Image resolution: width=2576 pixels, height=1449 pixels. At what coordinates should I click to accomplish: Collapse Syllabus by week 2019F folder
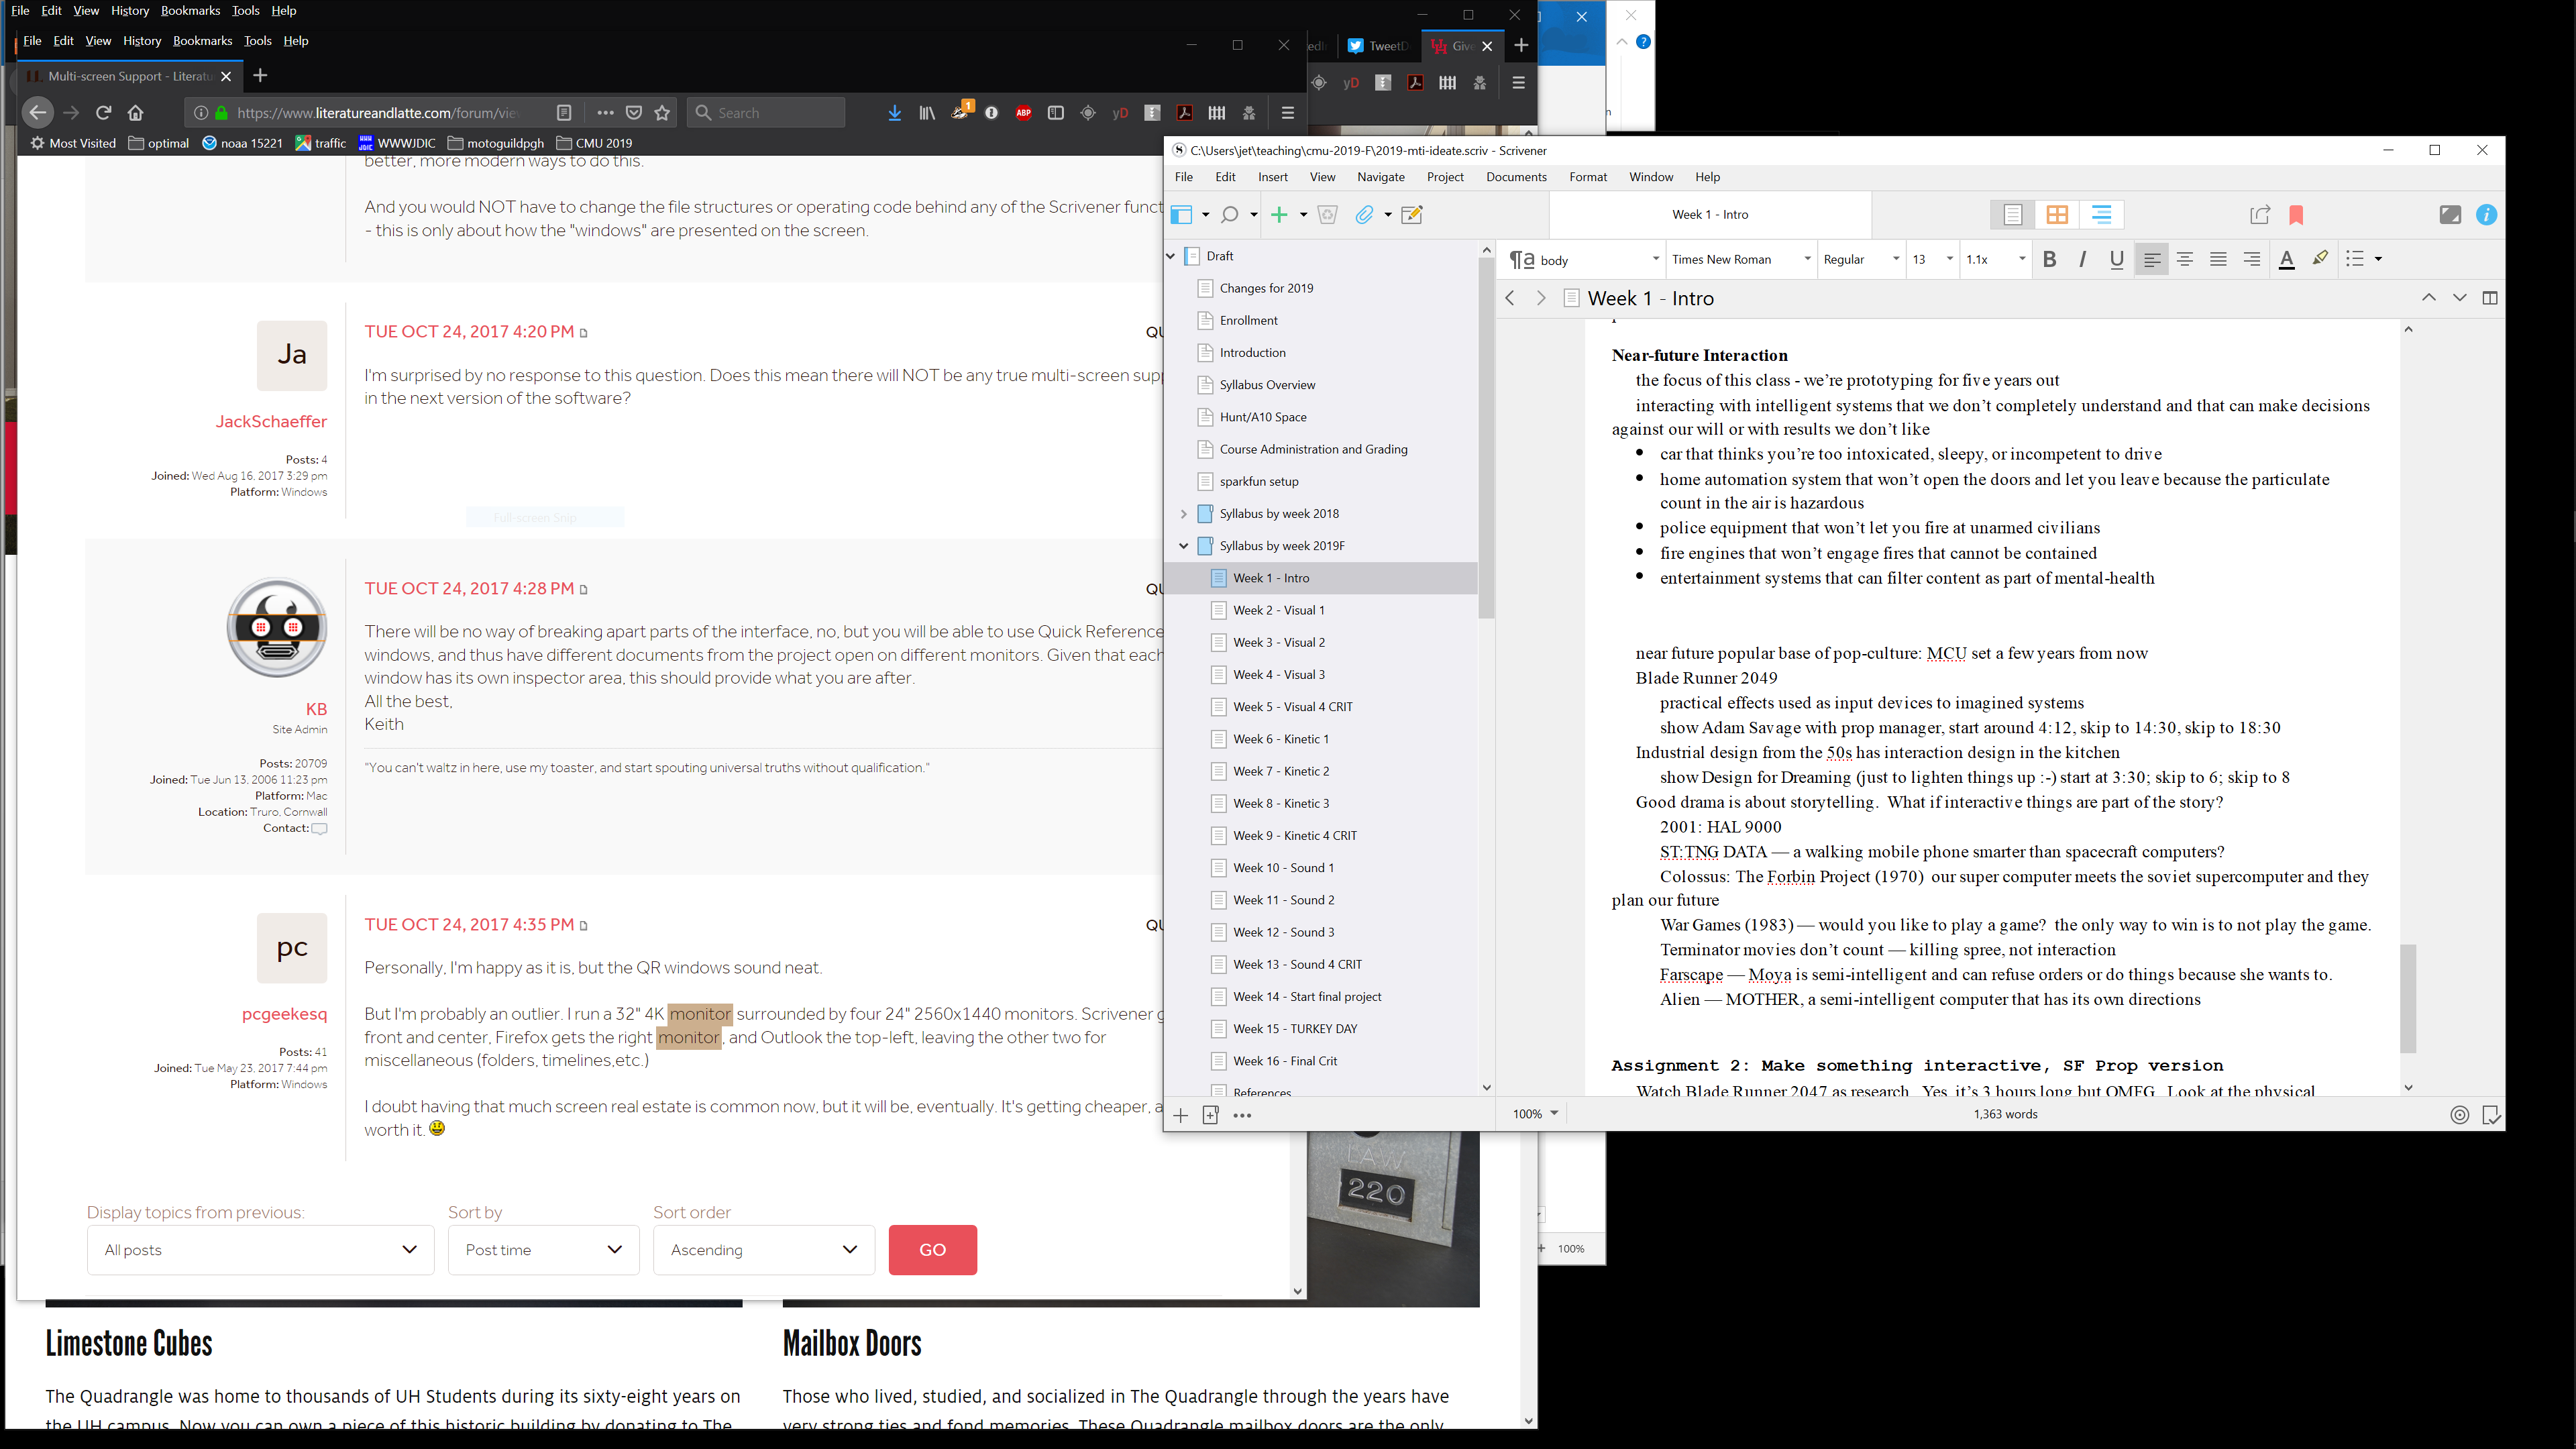pyautogui.click(x=1183, y=546)
